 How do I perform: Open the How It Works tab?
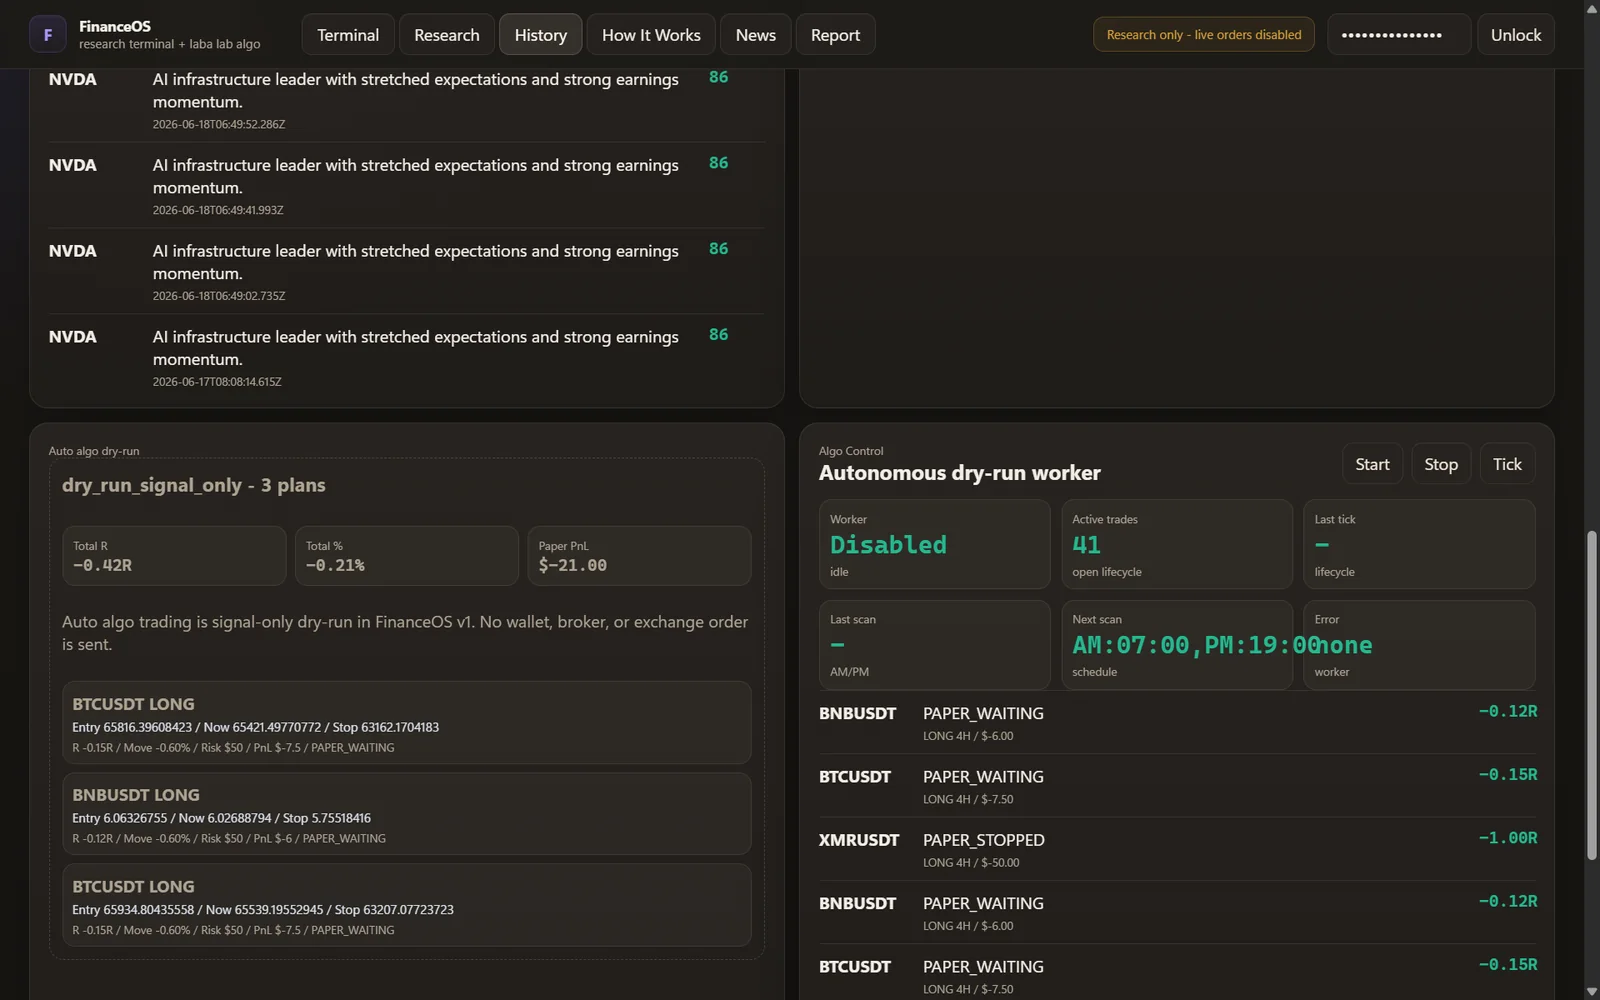(x=651, y=35)
